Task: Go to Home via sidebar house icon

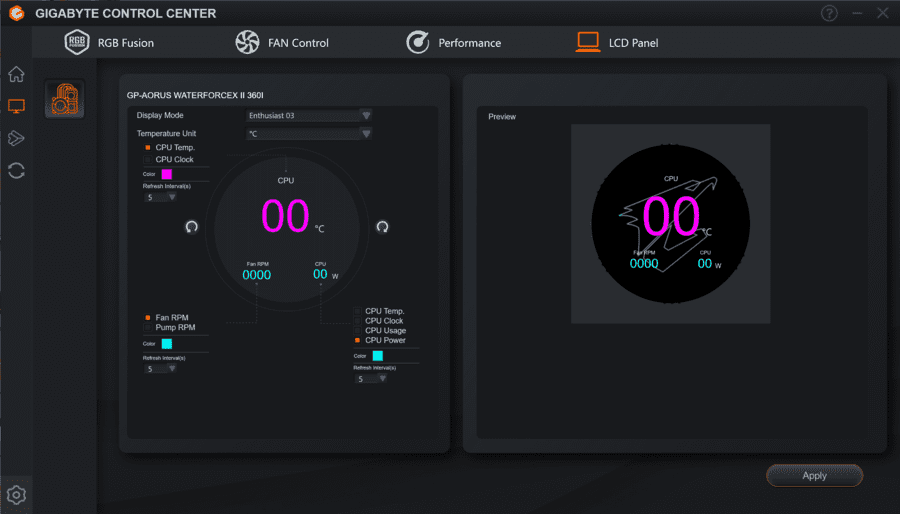Action: 16,74
